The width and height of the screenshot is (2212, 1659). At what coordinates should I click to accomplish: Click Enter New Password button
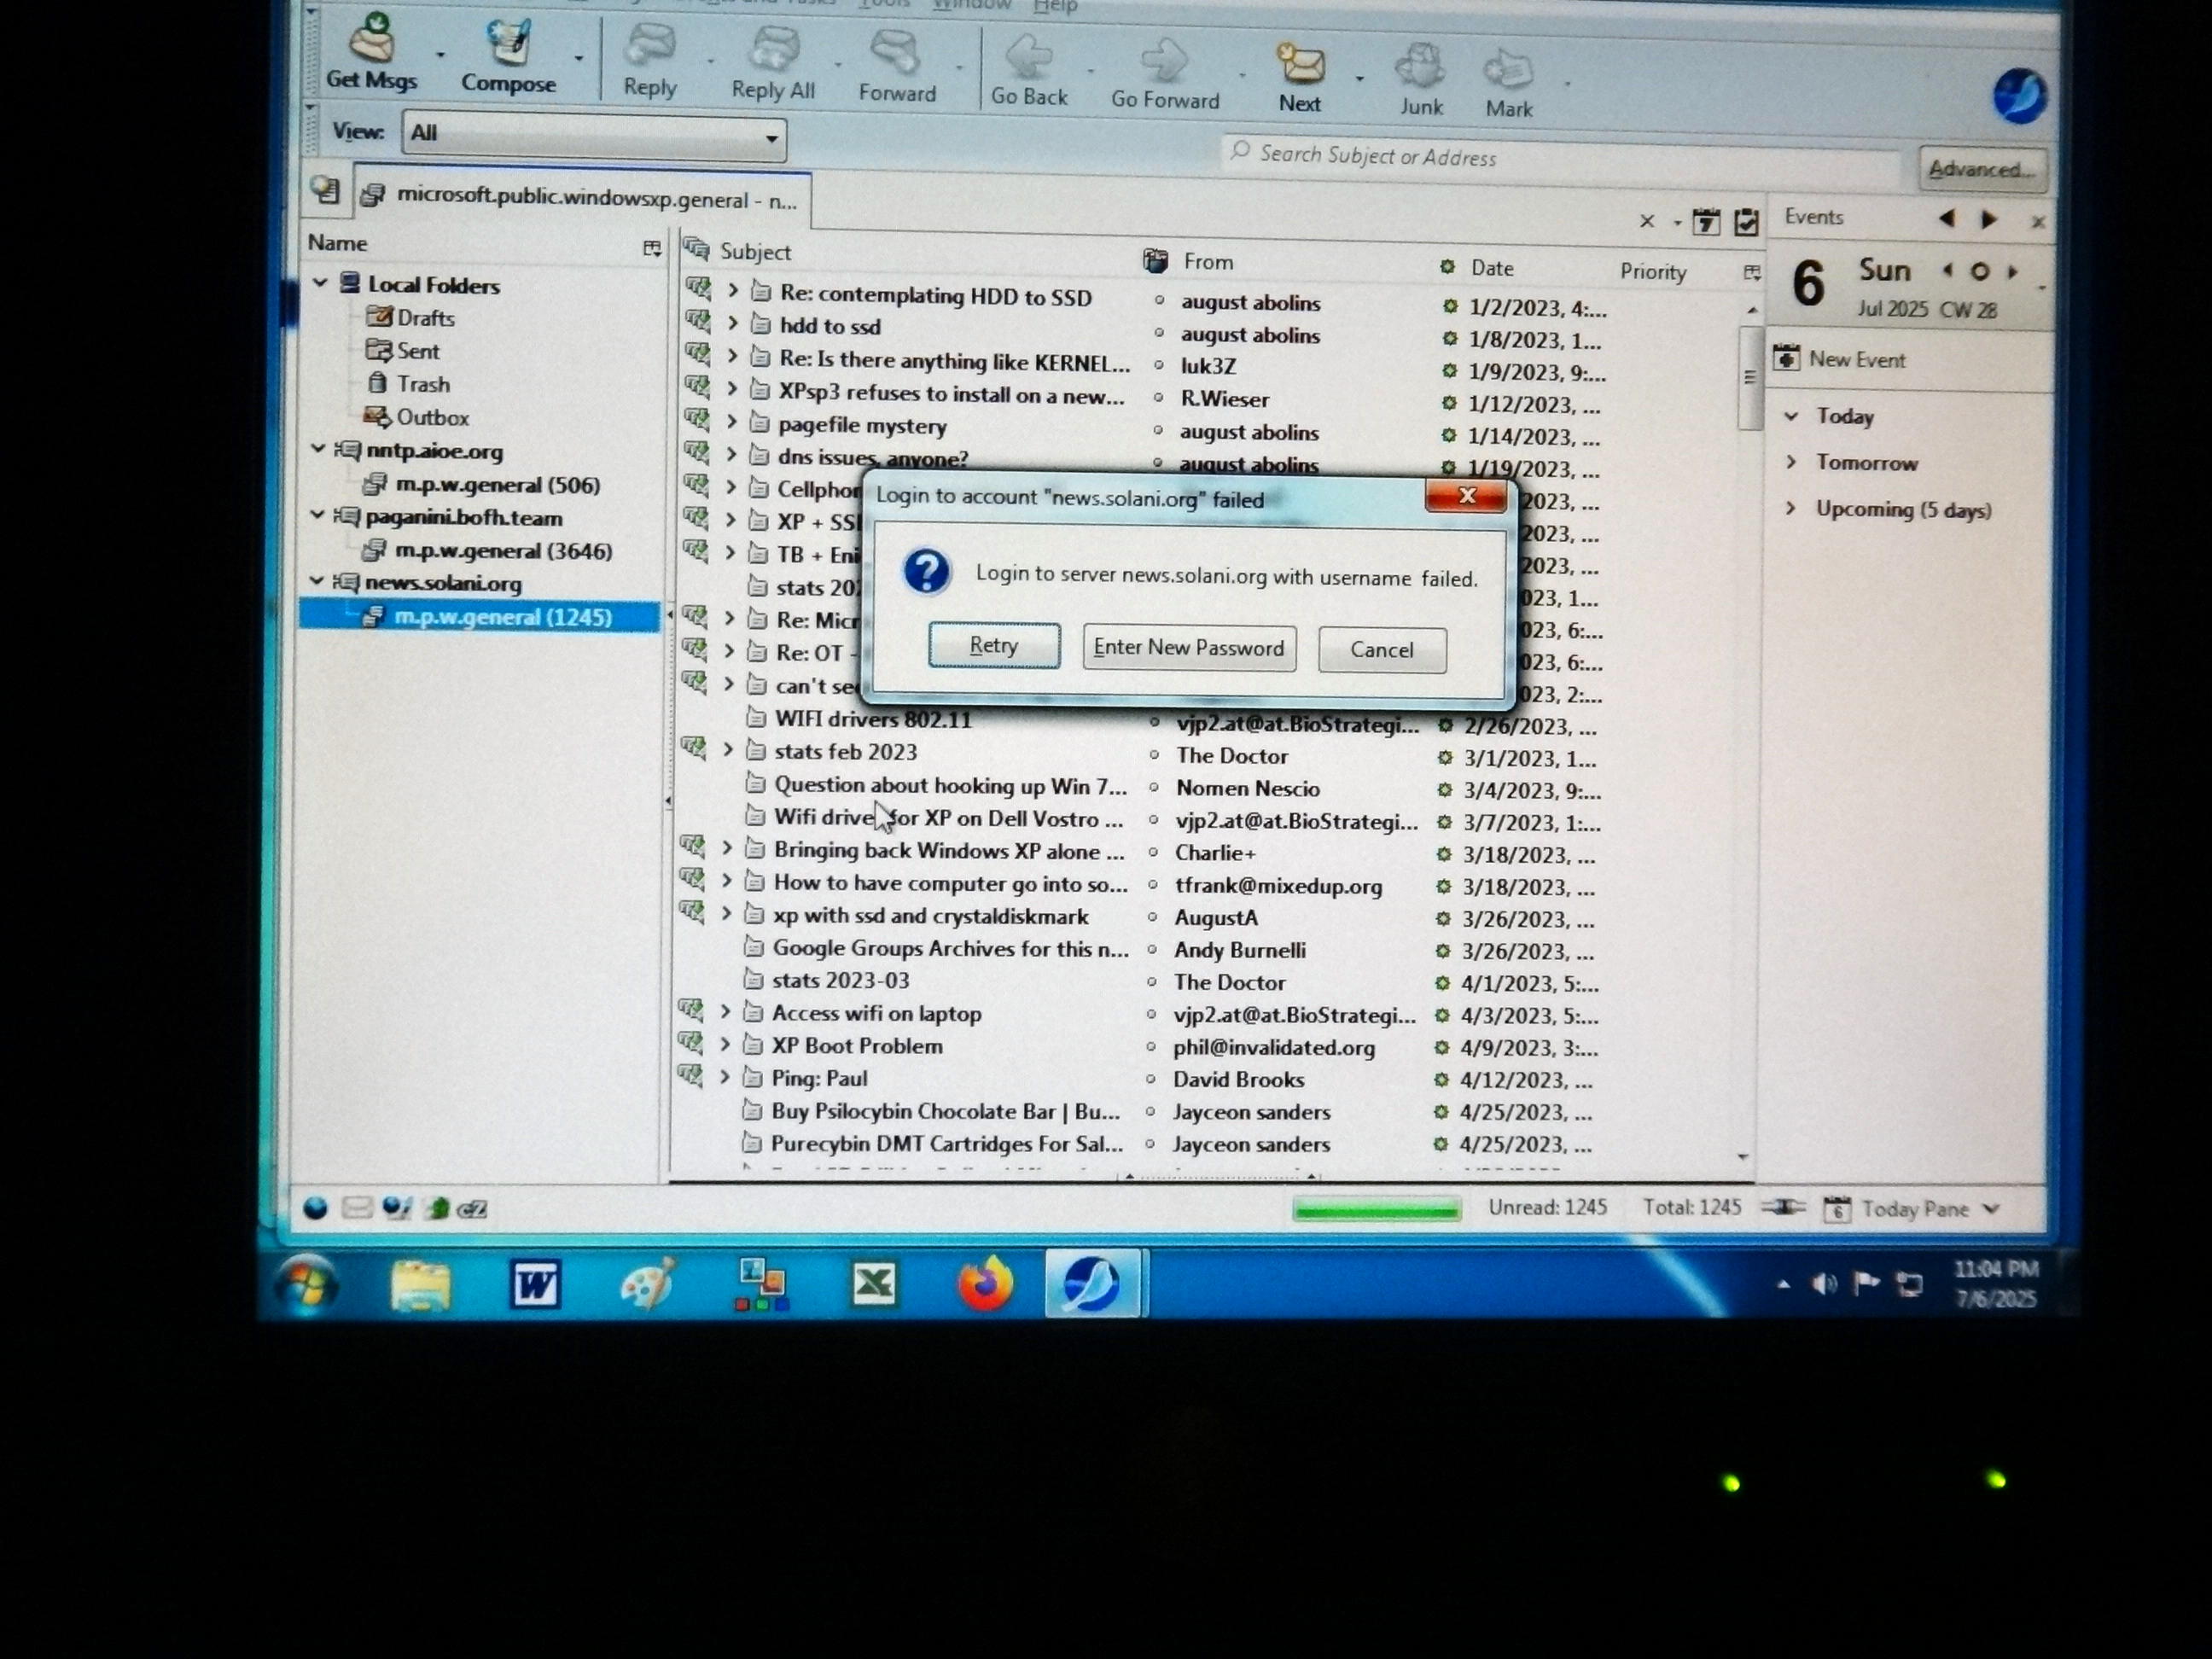click(1189, 648)
